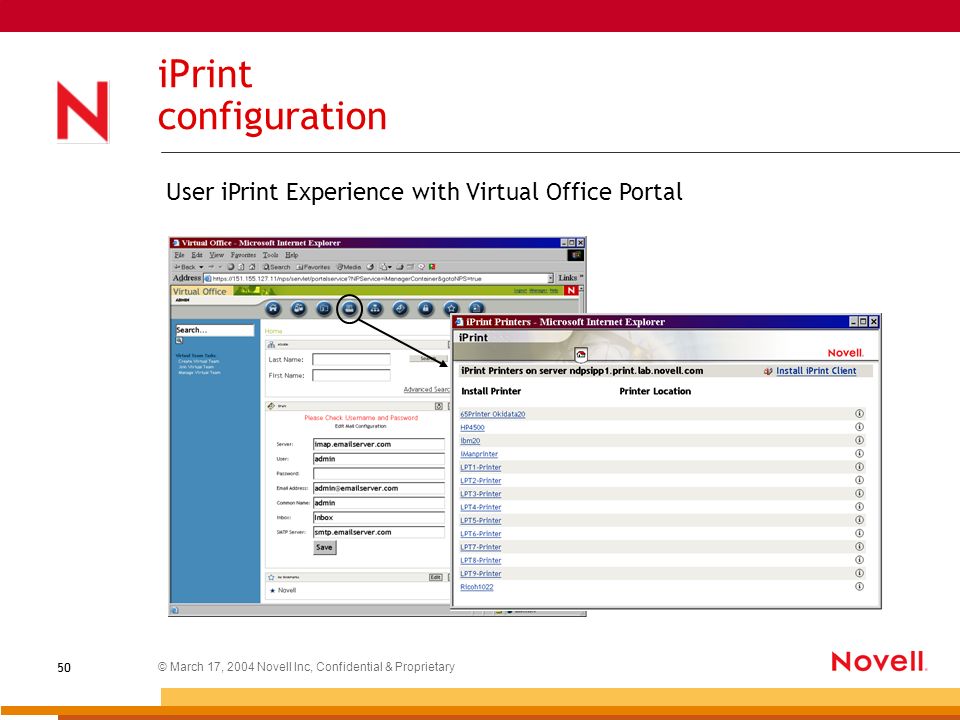Install the 65Printer Okidata20 printer
960x720 pixels.
pyautogui.click(x=492, y=414)
